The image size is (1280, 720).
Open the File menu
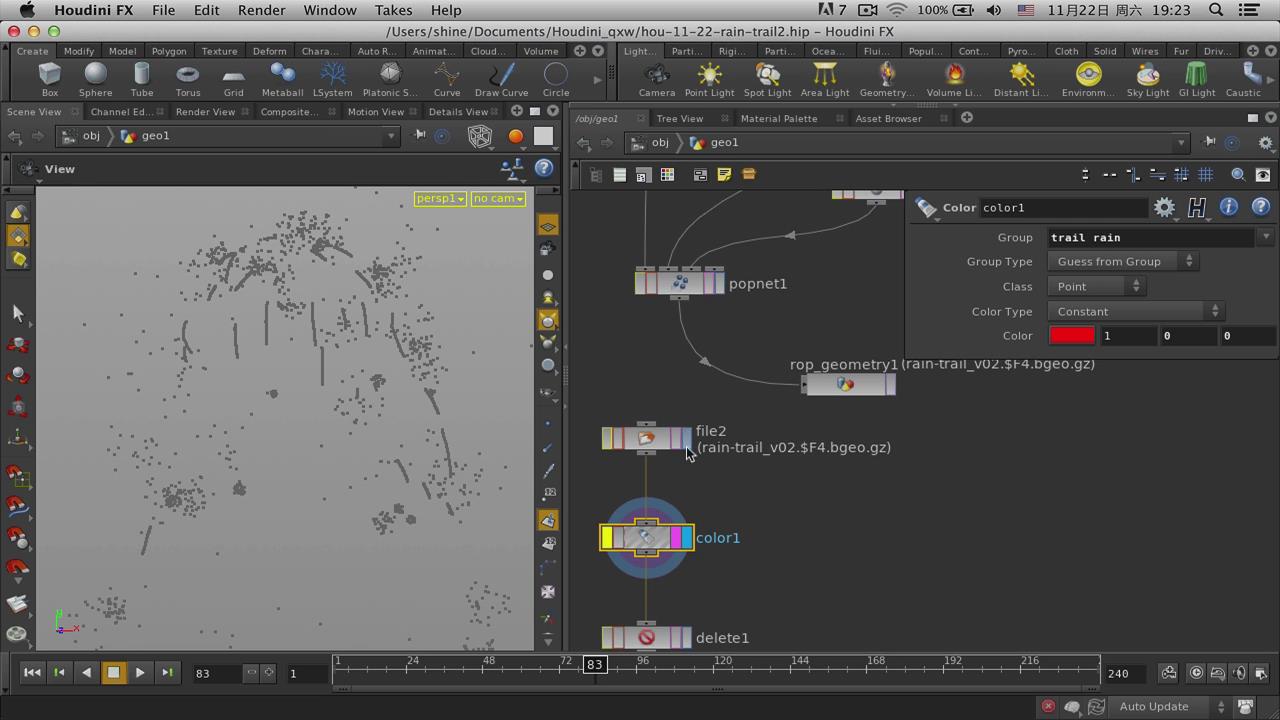tap(163, 10)
